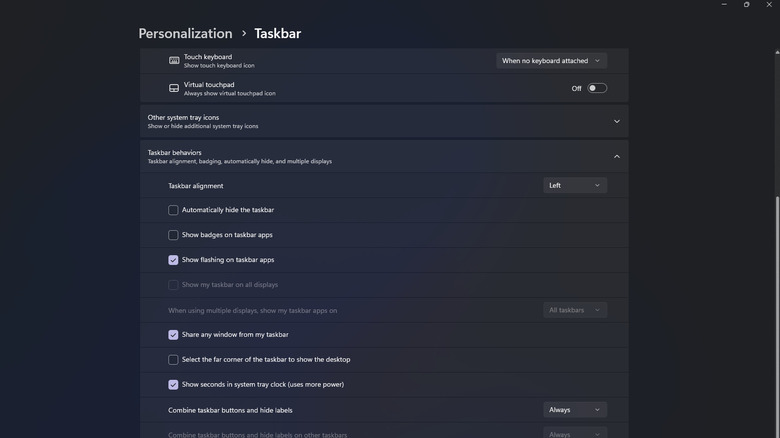Close the Settings window
The image size is (780, 438).
769,5
